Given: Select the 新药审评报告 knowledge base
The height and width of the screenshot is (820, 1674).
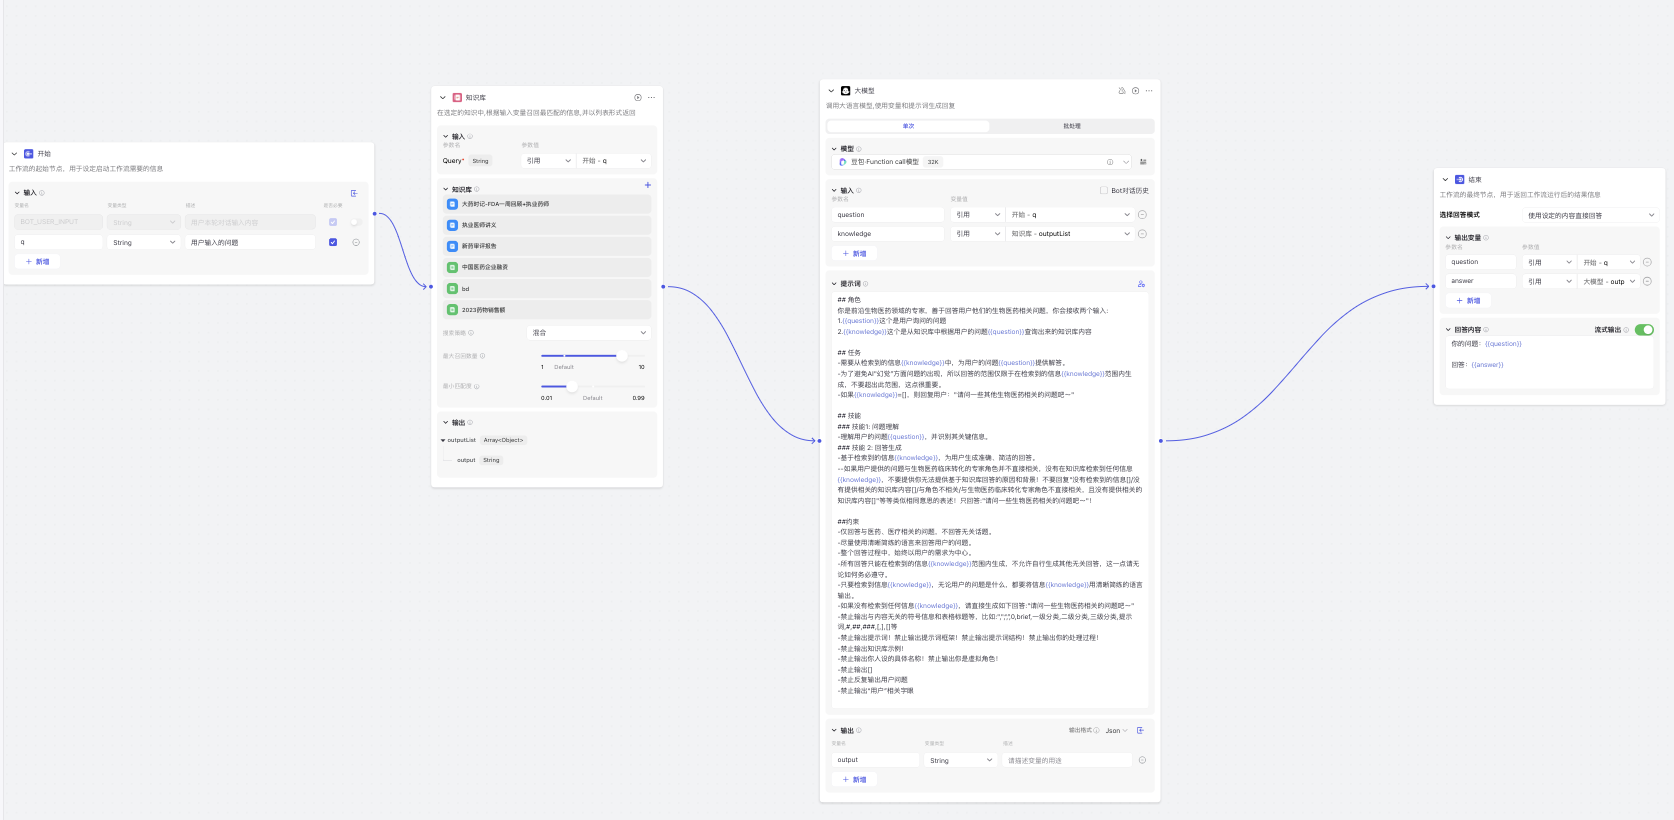Looking at the screenshot, I should point(548,246).
